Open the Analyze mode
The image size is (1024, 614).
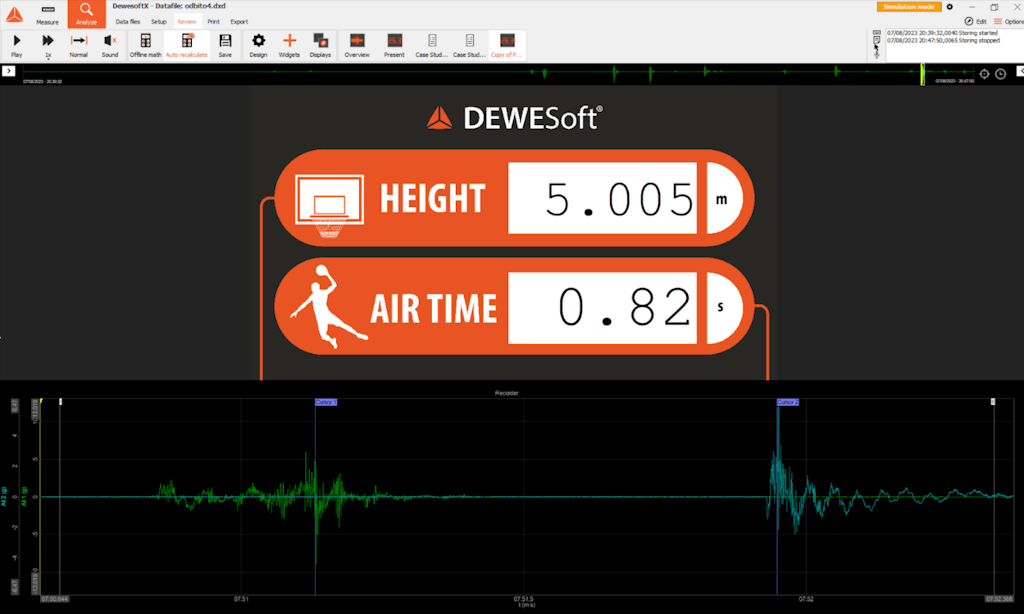pos(86,14)
